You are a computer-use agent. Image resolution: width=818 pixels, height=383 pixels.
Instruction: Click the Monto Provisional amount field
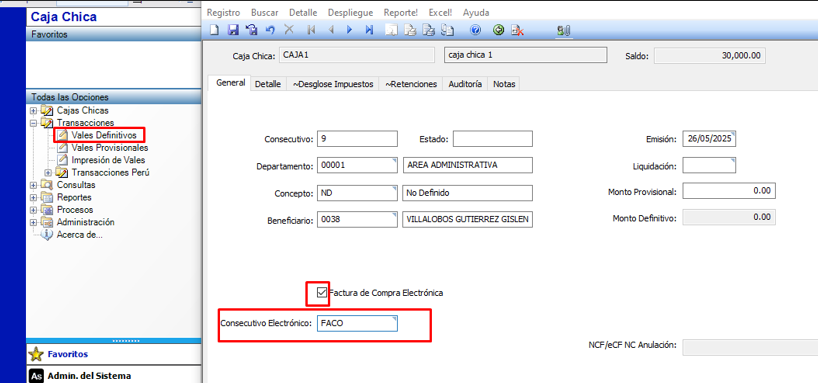729,191
